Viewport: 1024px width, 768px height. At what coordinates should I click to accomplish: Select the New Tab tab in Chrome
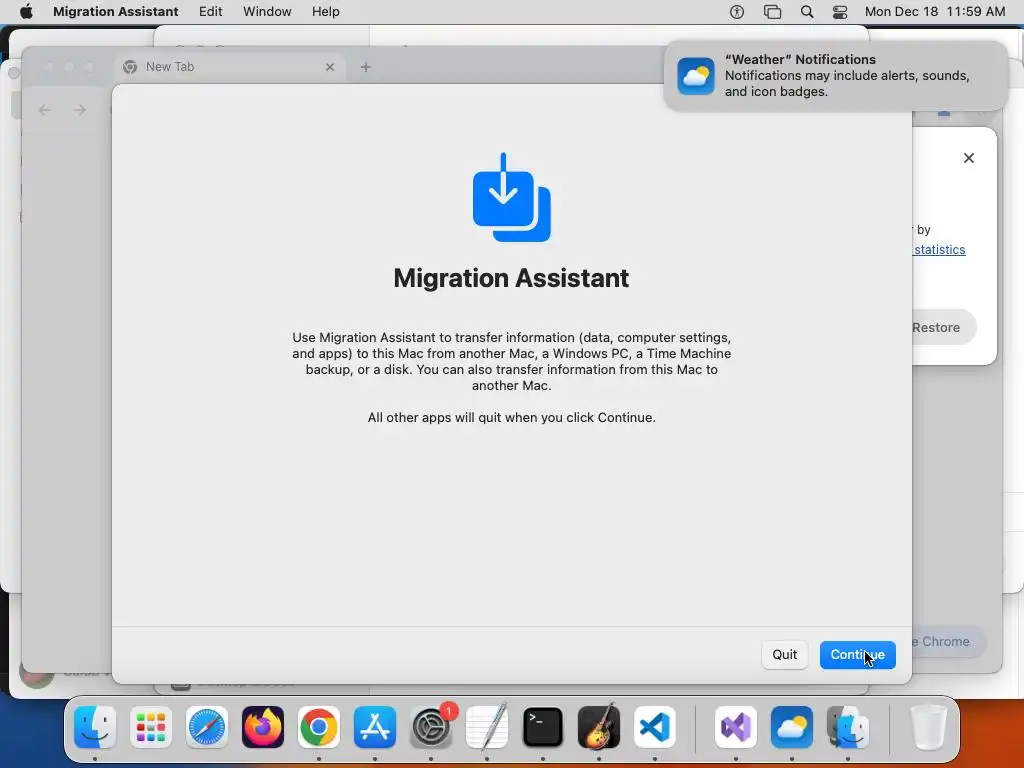229,67
